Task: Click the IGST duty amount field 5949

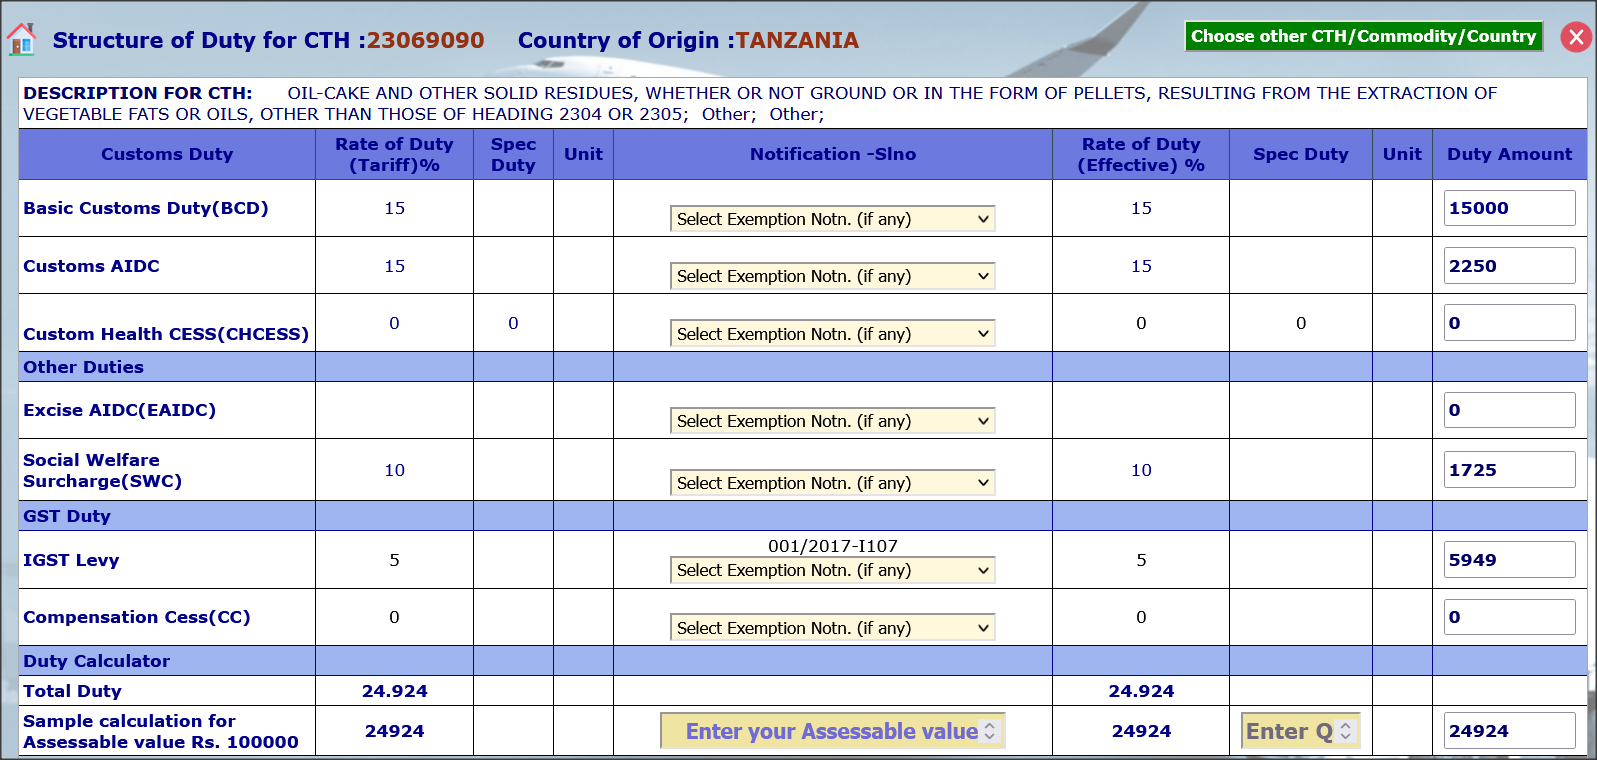Action: click(x=1509, y=560)
